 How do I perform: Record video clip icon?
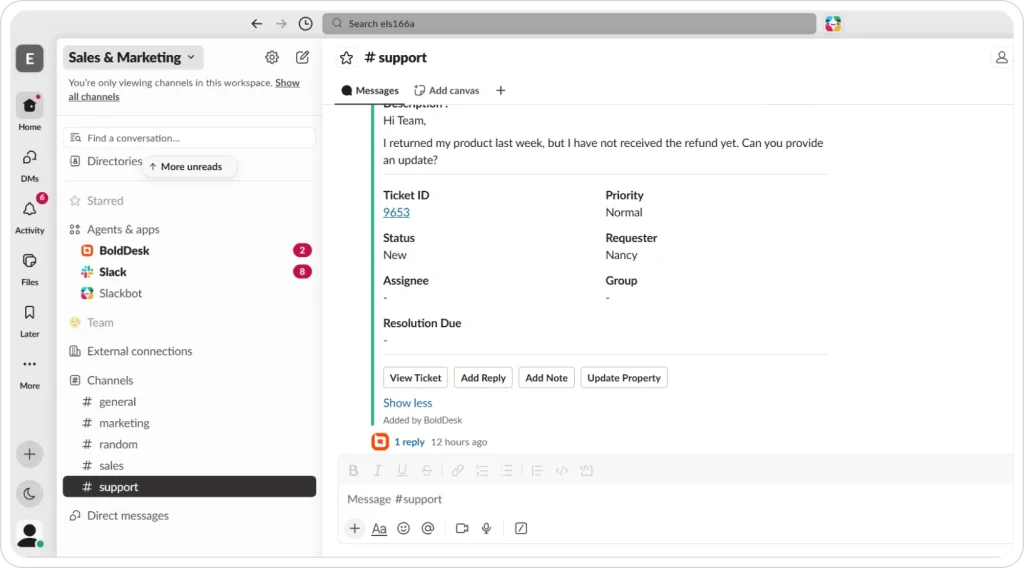point(462,528)
